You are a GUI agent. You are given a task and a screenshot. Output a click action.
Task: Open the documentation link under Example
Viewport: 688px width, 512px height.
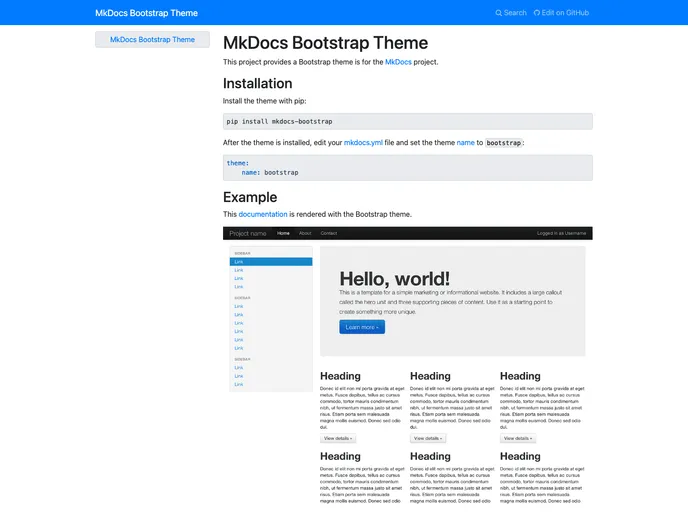pos(263,214)
